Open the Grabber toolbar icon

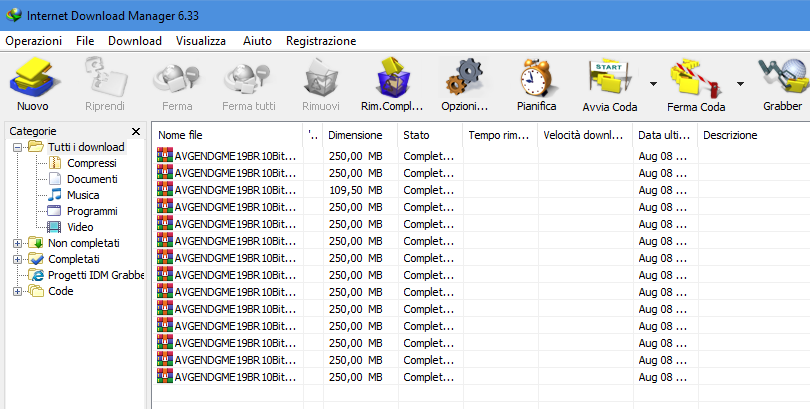pos(782,78)
